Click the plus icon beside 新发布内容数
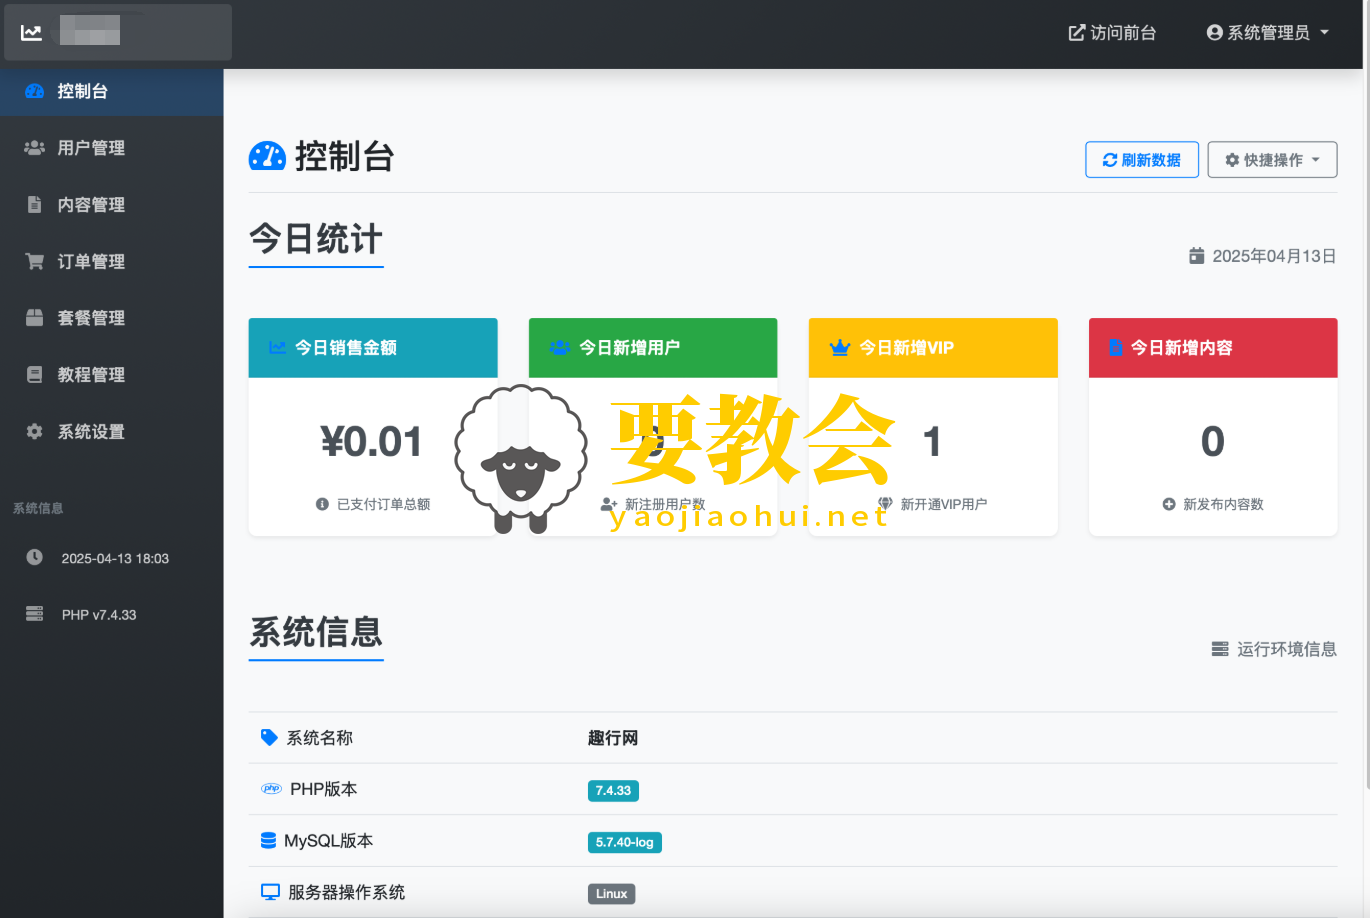Image resolution: width=1370 pixels, height=918 pixels. (1168, 504)
